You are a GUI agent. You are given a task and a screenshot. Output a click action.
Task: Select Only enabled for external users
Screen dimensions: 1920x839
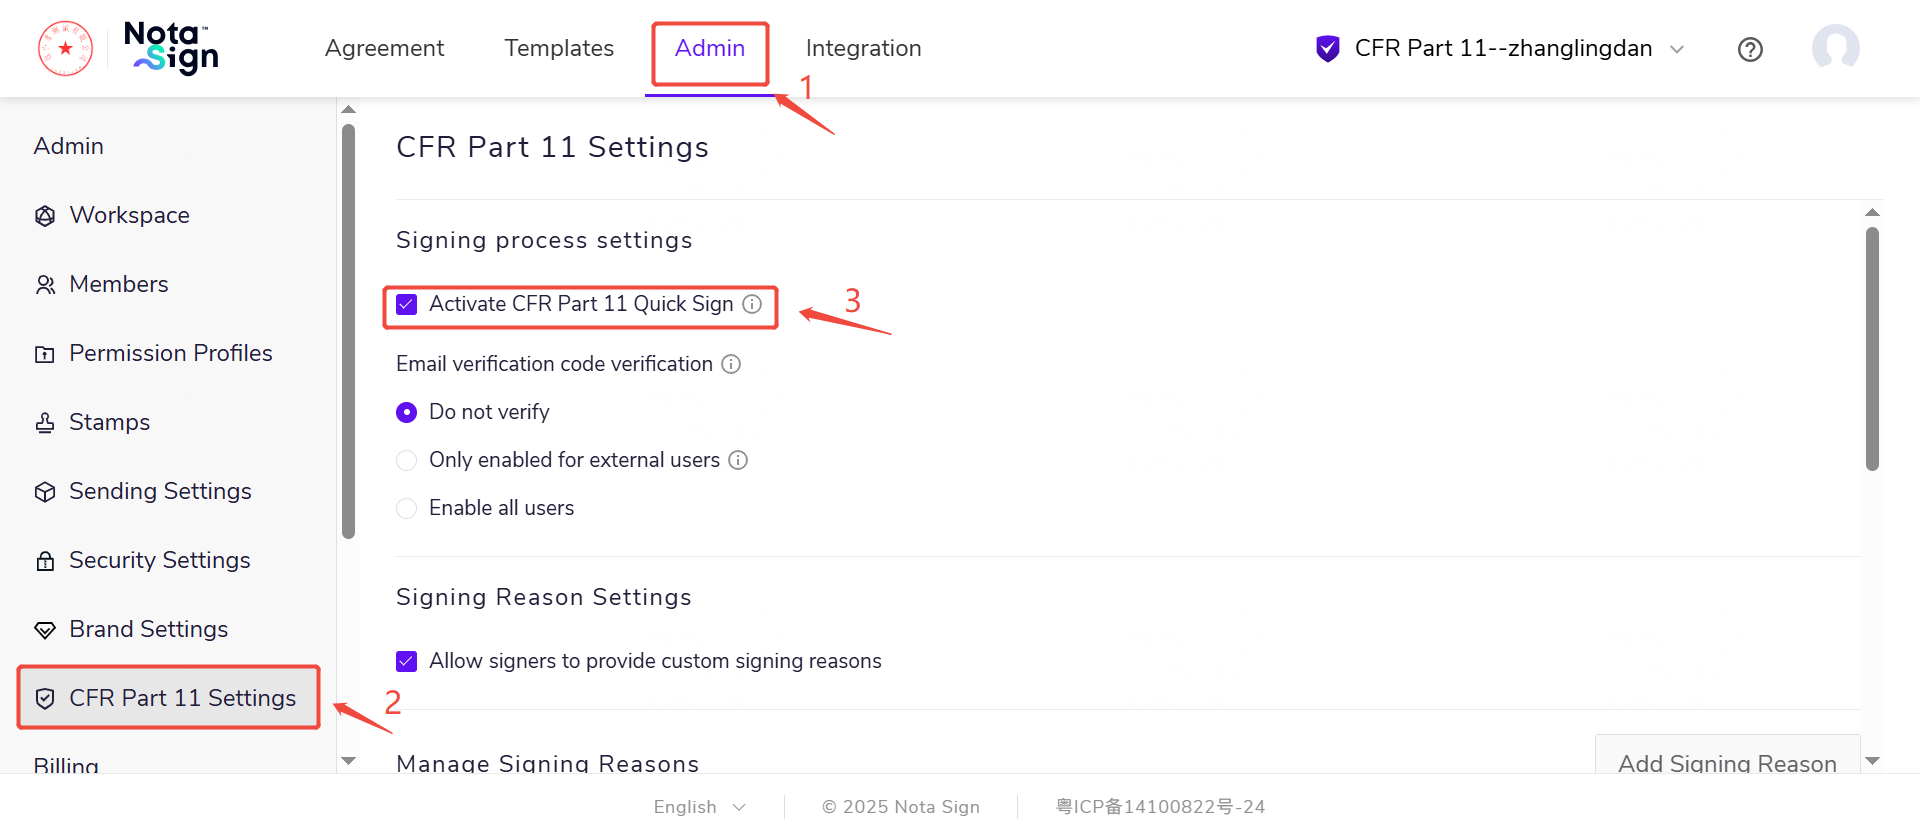[x=407, y=460]
